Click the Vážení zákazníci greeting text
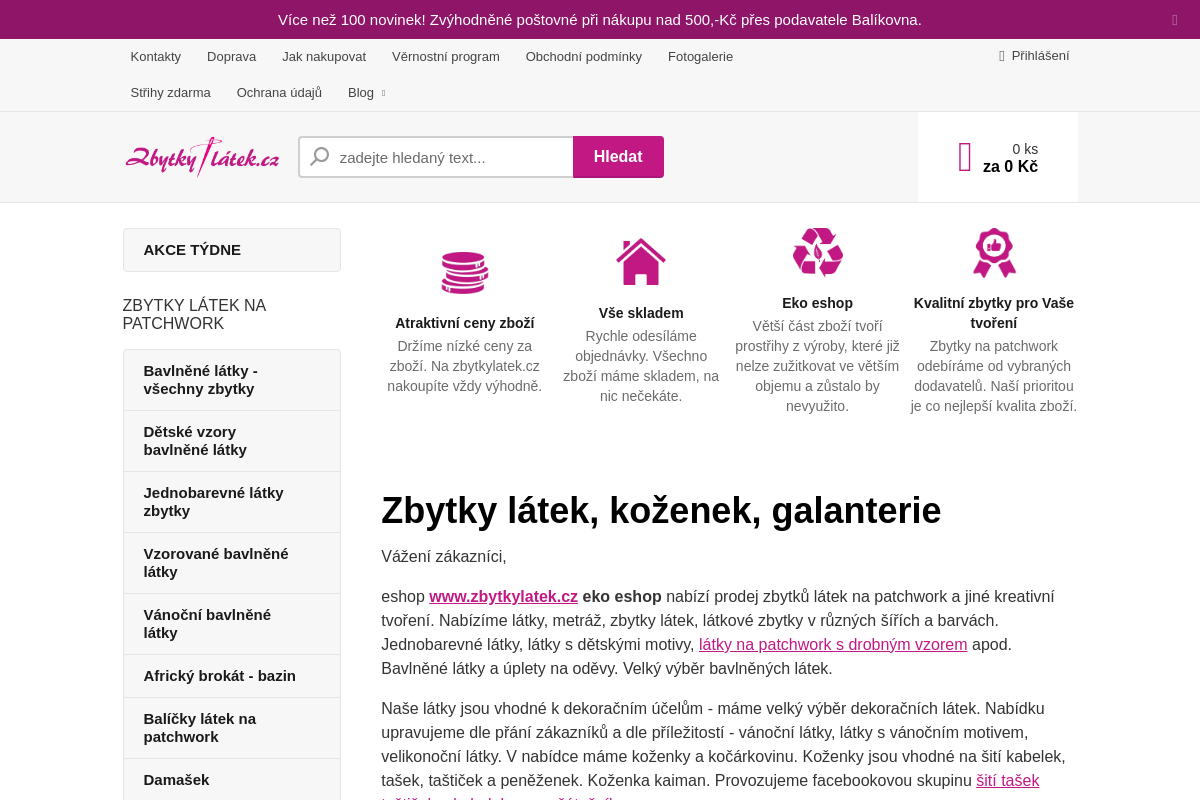Screen dimensions: 1200x800 coord(444,556)
